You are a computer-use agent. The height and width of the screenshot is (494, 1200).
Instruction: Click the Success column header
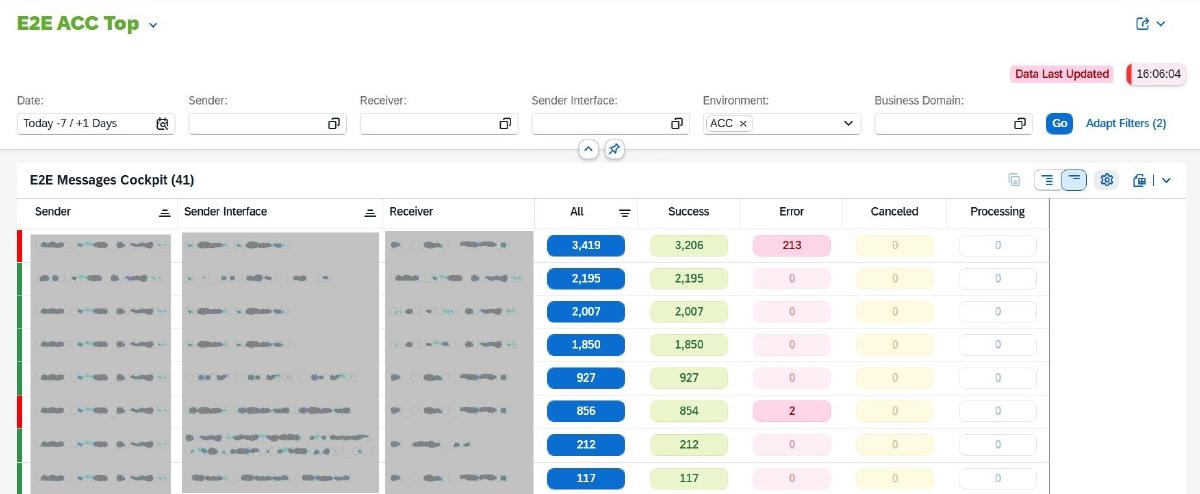688,212
